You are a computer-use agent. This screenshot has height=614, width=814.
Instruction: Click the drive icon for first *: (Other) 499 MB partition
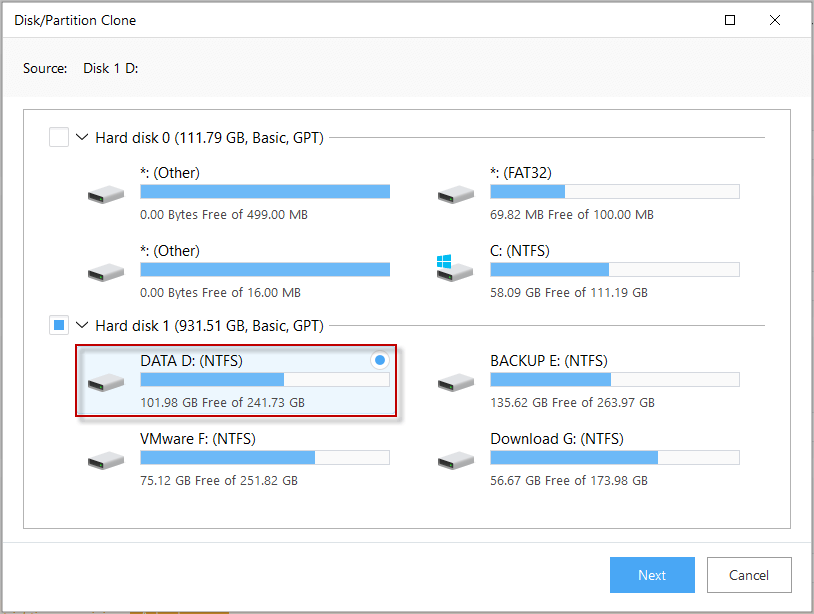pos(106,195)
